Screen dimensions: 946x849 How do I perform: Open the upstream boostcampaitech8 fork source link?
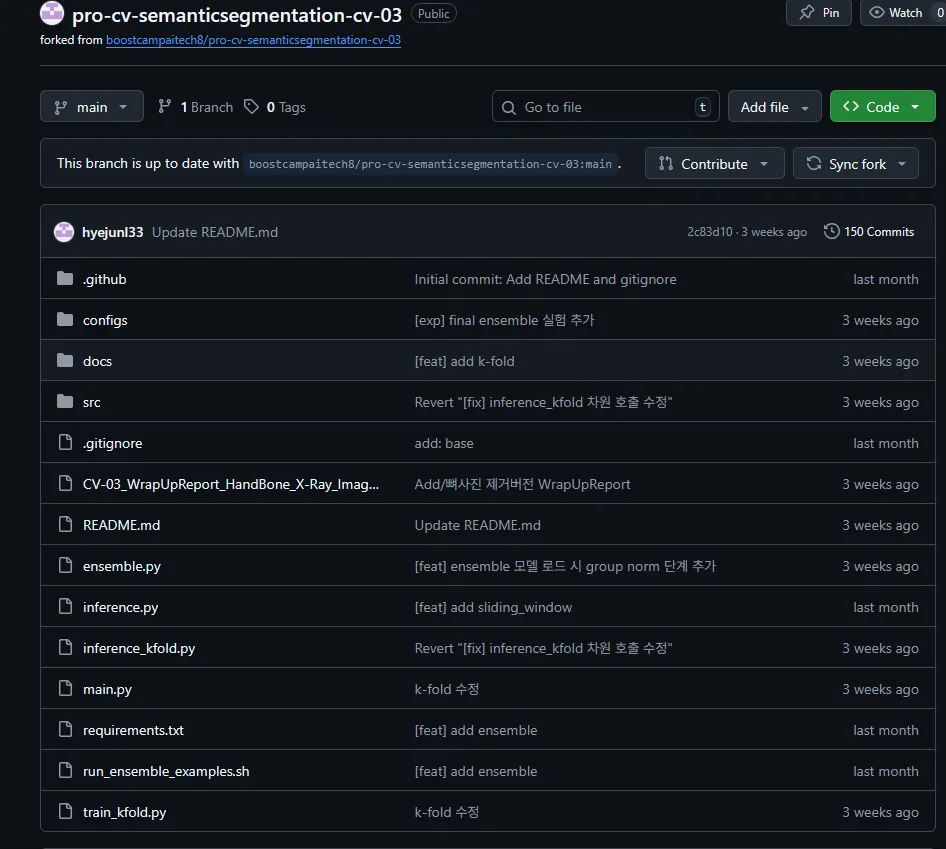click(x=253, y=40)
